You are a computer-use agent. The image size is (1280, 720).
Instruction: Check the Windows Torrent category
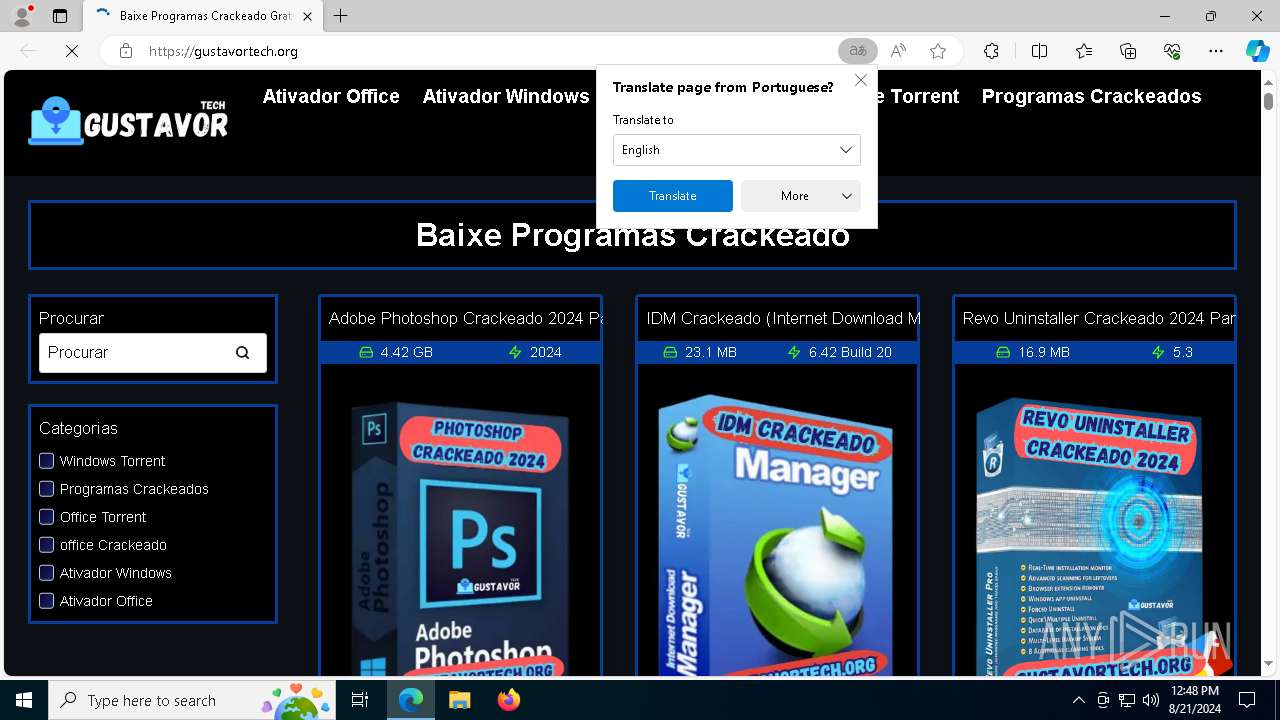click(46, 460)
